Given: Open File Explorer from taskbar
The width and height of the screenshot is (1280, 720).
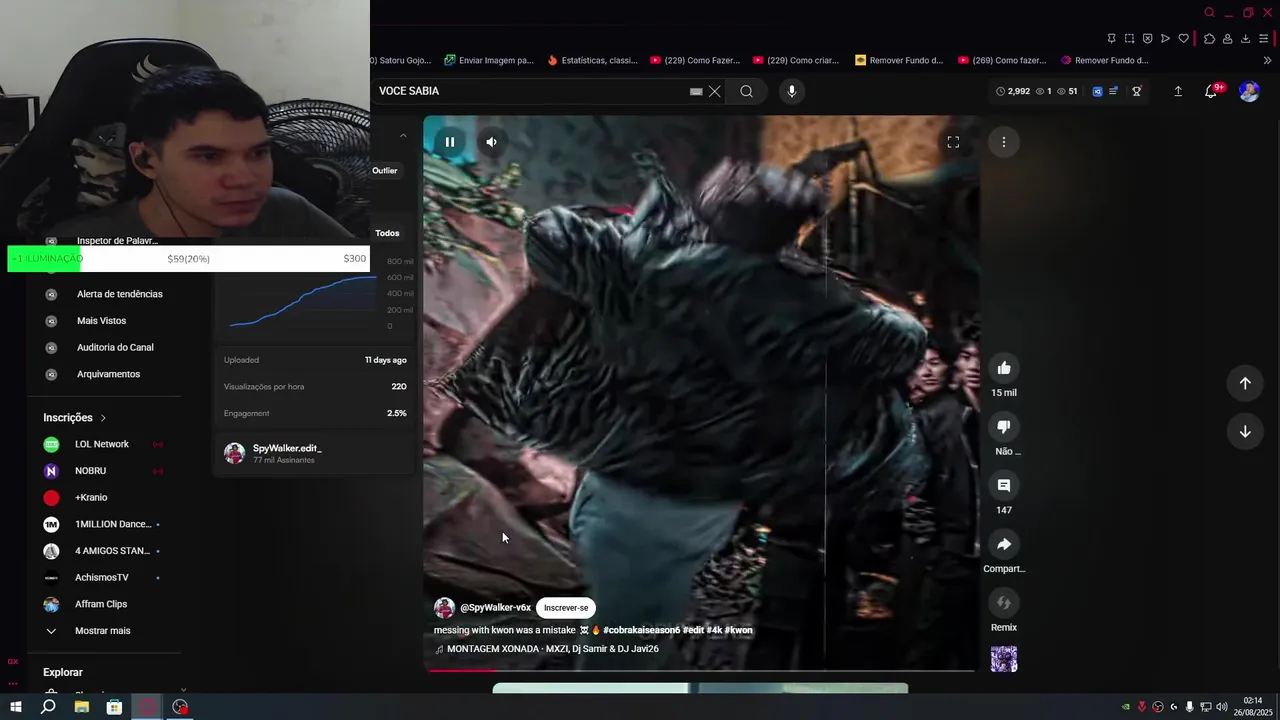Looking at the screenshot, I should (82, 707).
